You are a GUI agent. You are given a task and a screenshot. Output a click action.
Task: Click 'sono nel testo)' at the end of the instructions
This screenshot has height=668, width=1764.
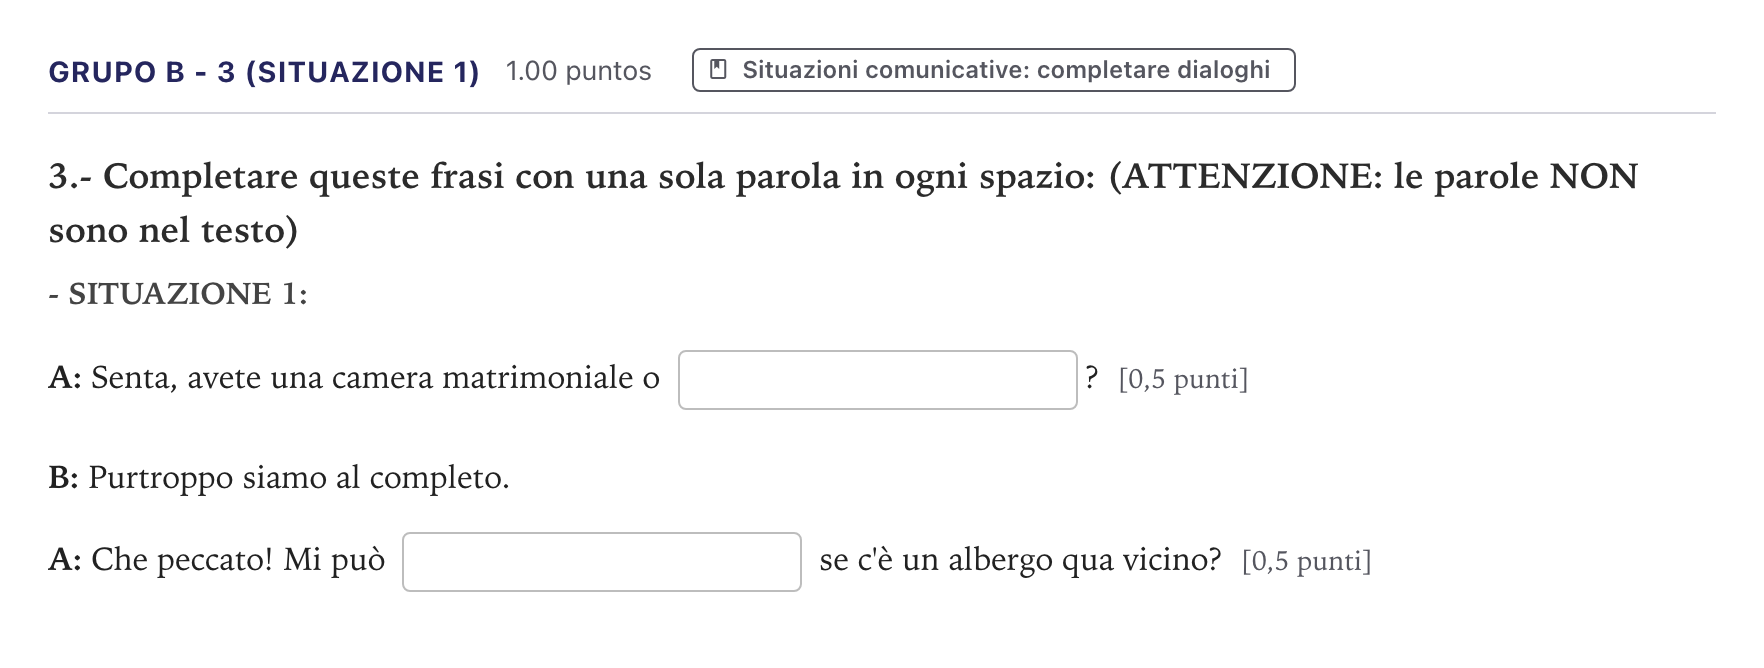coord(173,231)
